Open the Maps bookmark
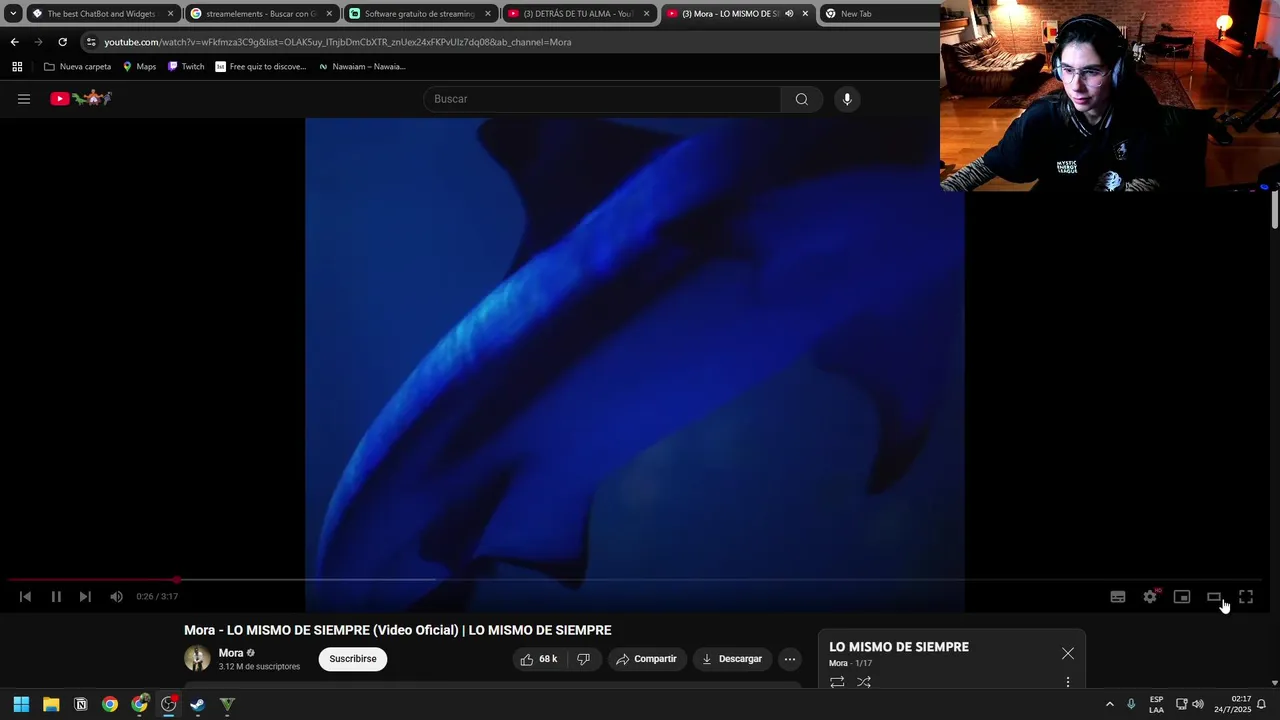Image resolution: width=1280 pixels, height=720 pixels. tap(139, 67)
